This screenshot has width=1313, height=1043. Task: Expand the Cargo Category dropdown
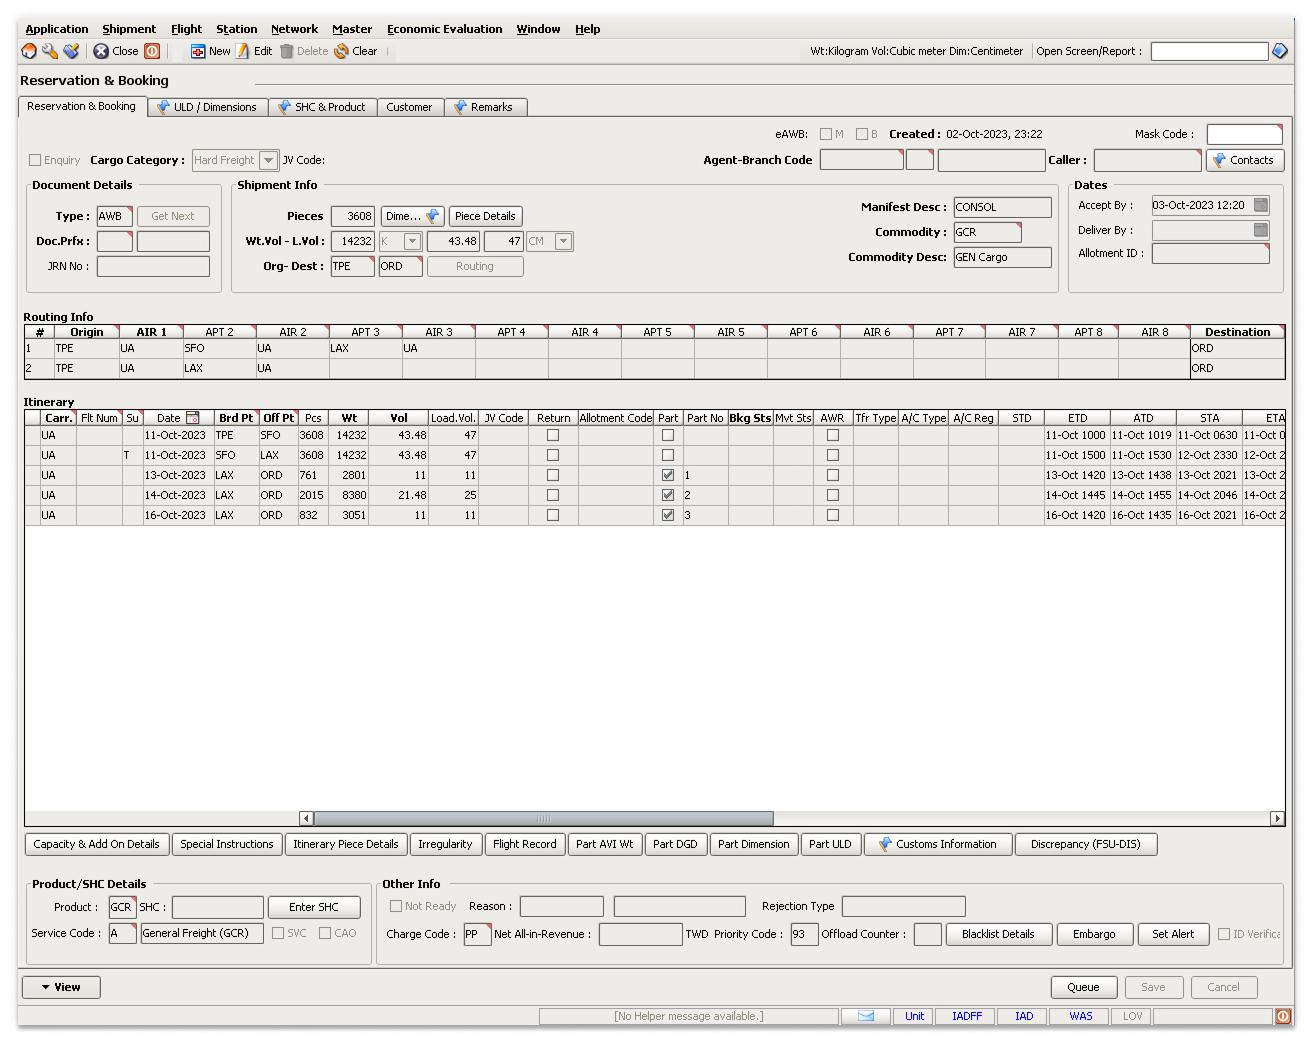(x=268, y=160)
